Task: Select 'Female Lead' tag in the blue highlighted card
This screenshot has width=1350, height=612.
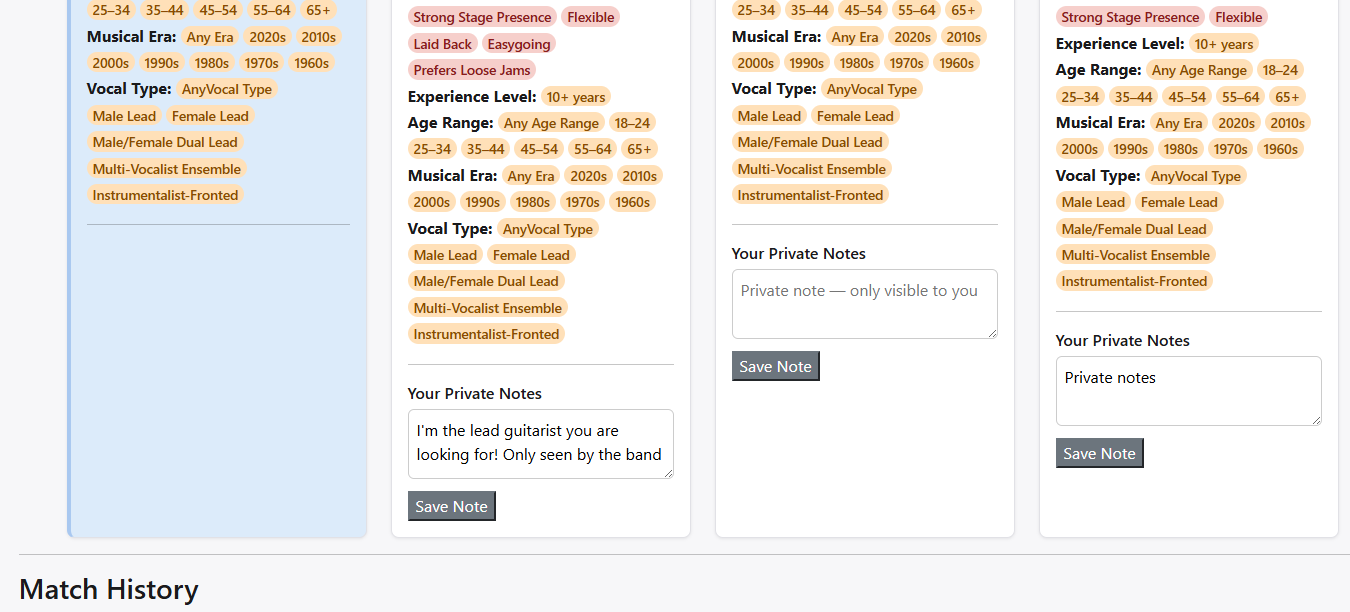Action: coord(210,116)
